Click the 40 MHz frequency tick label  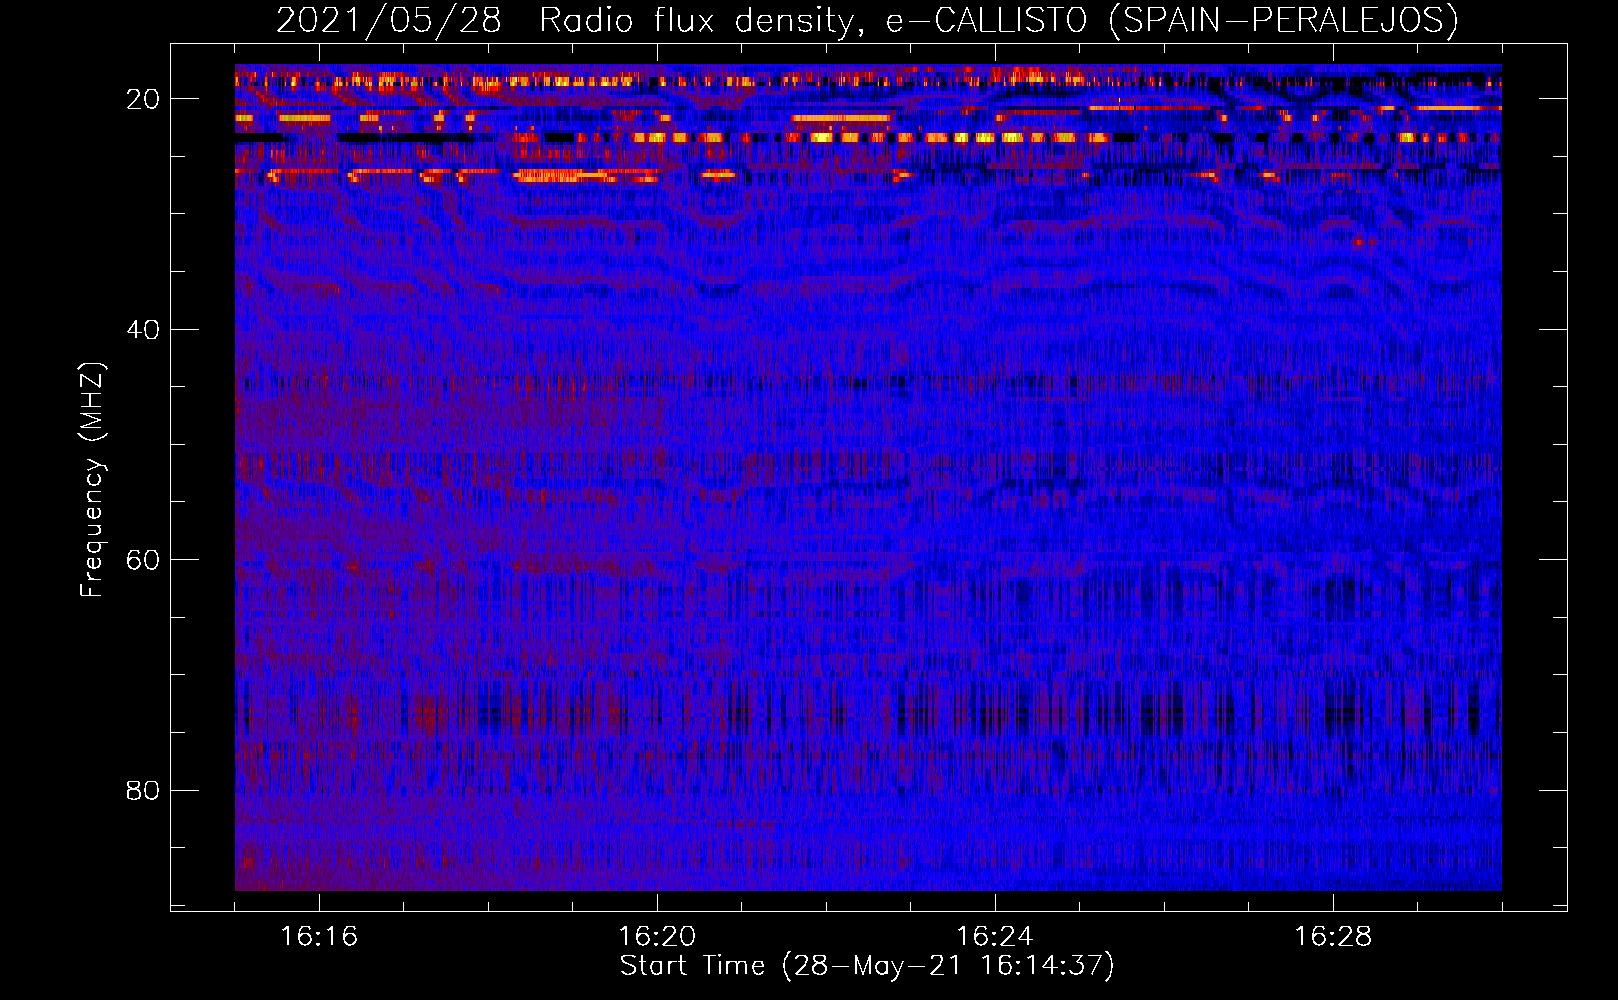pos(143,330)
